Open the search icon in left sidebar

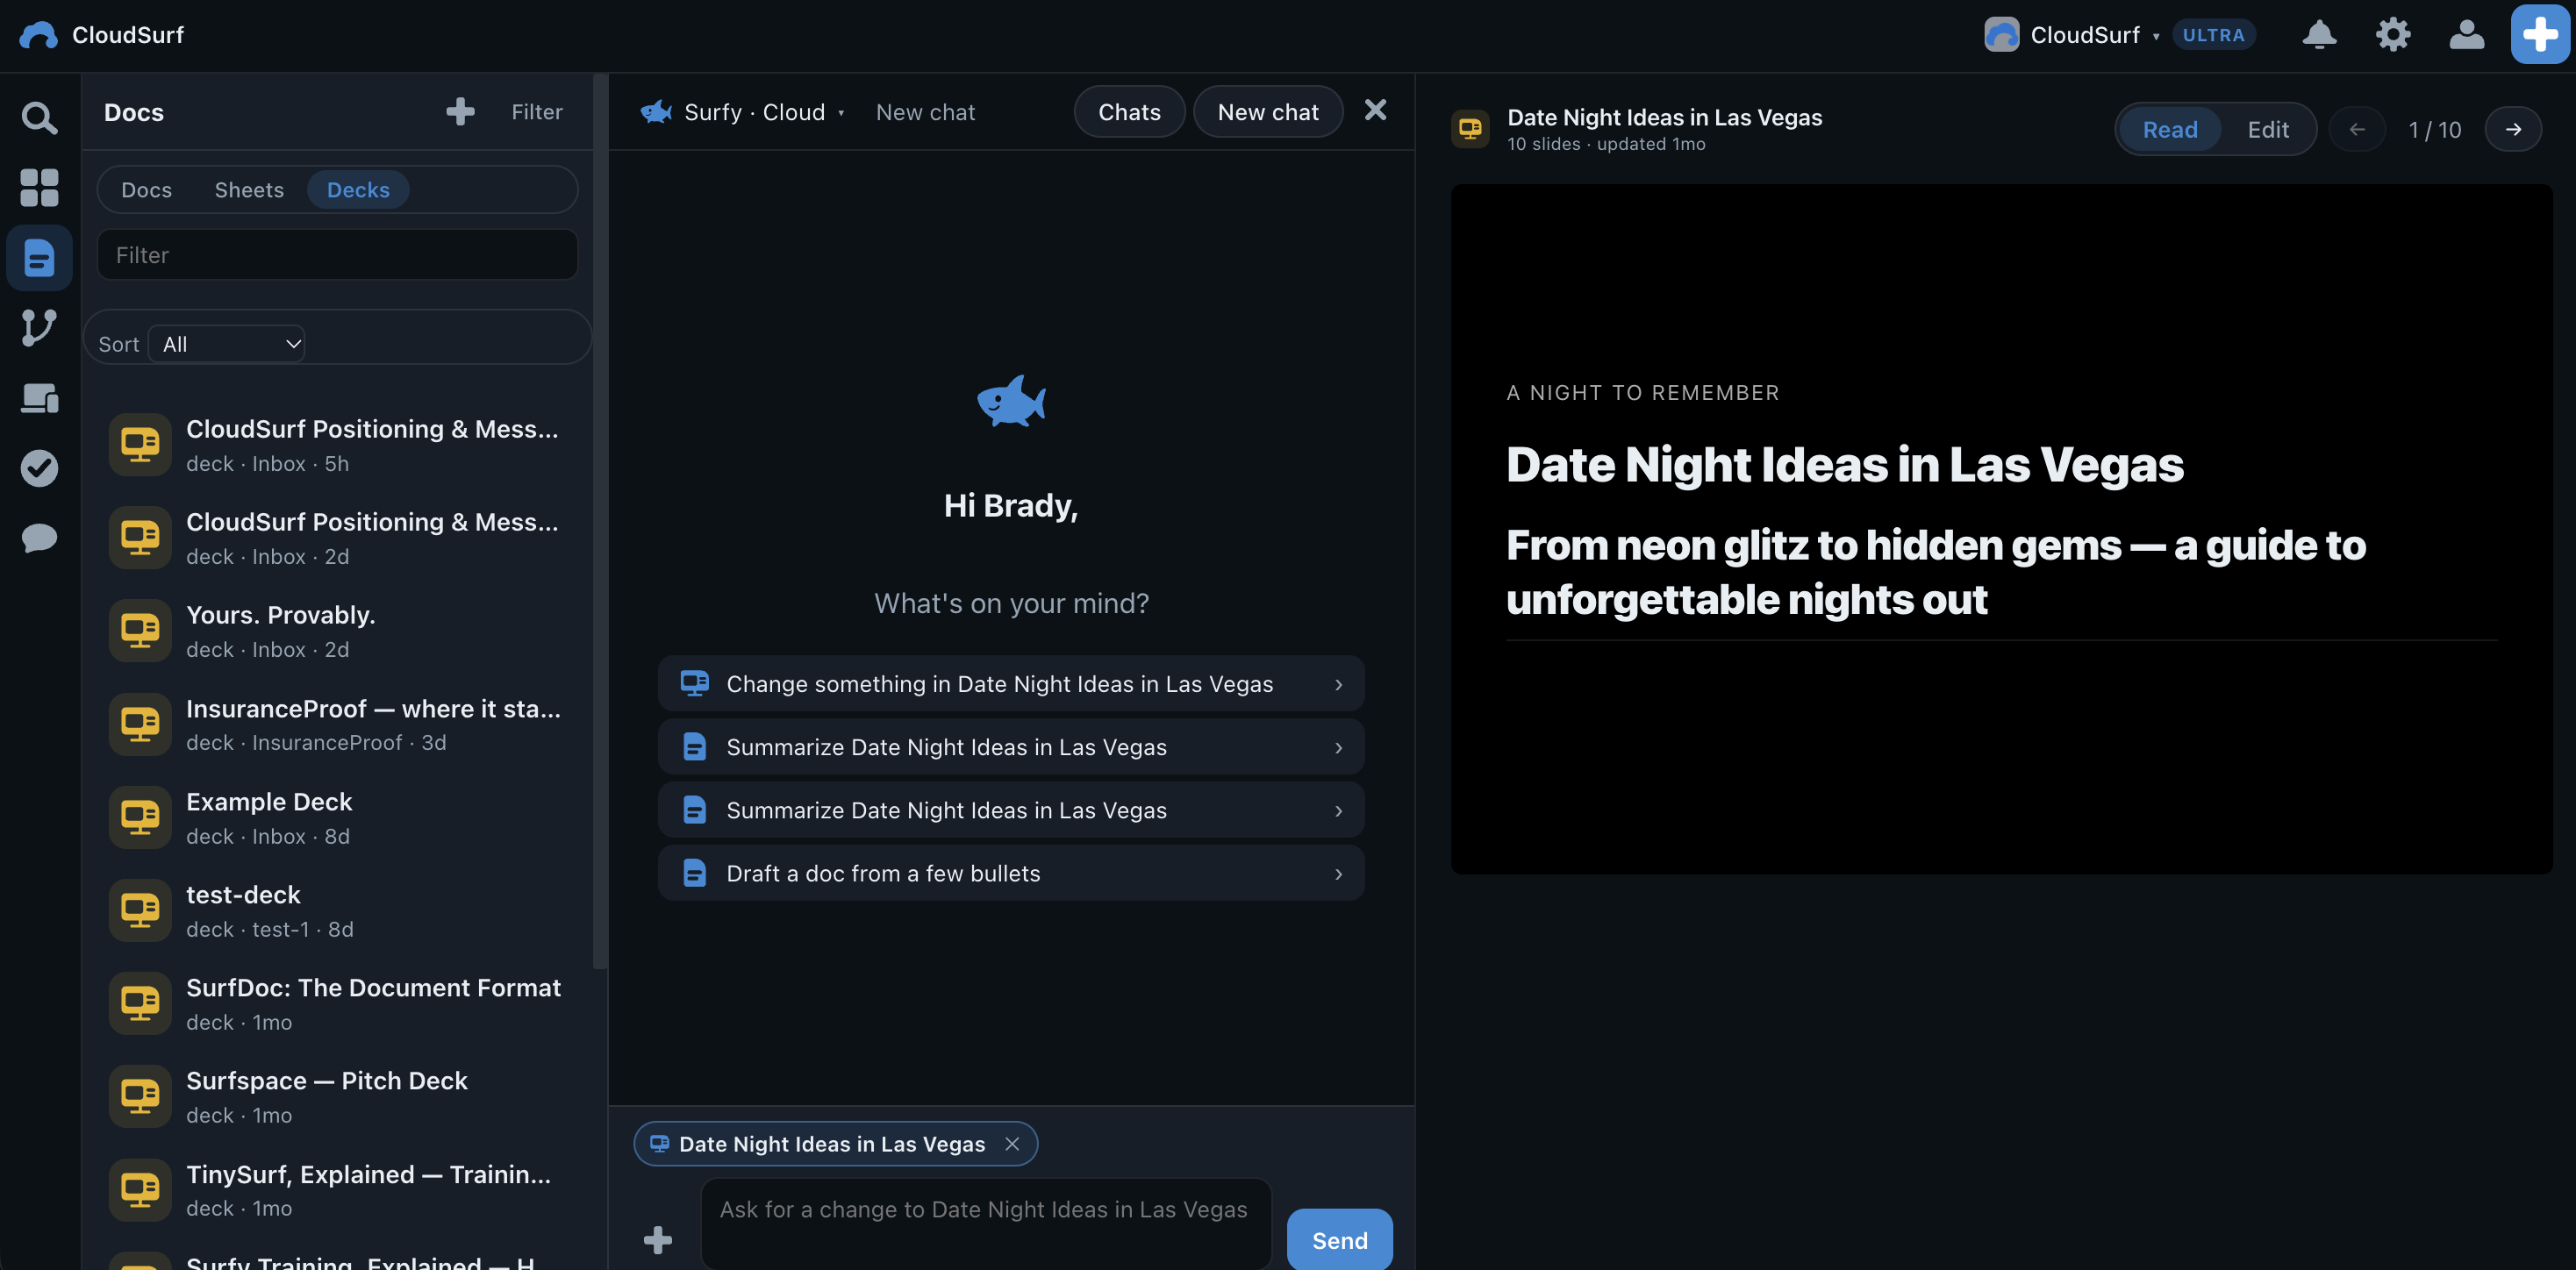[x=39, y=118]
